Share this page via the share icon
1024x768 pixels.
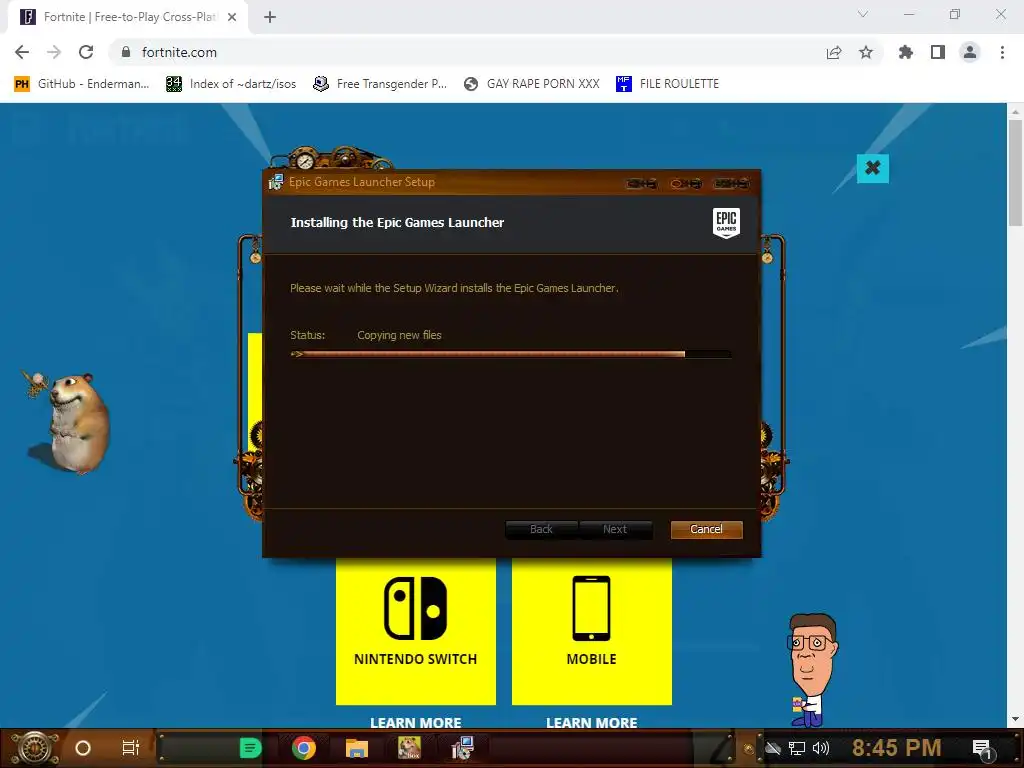(x=834, y=52)
